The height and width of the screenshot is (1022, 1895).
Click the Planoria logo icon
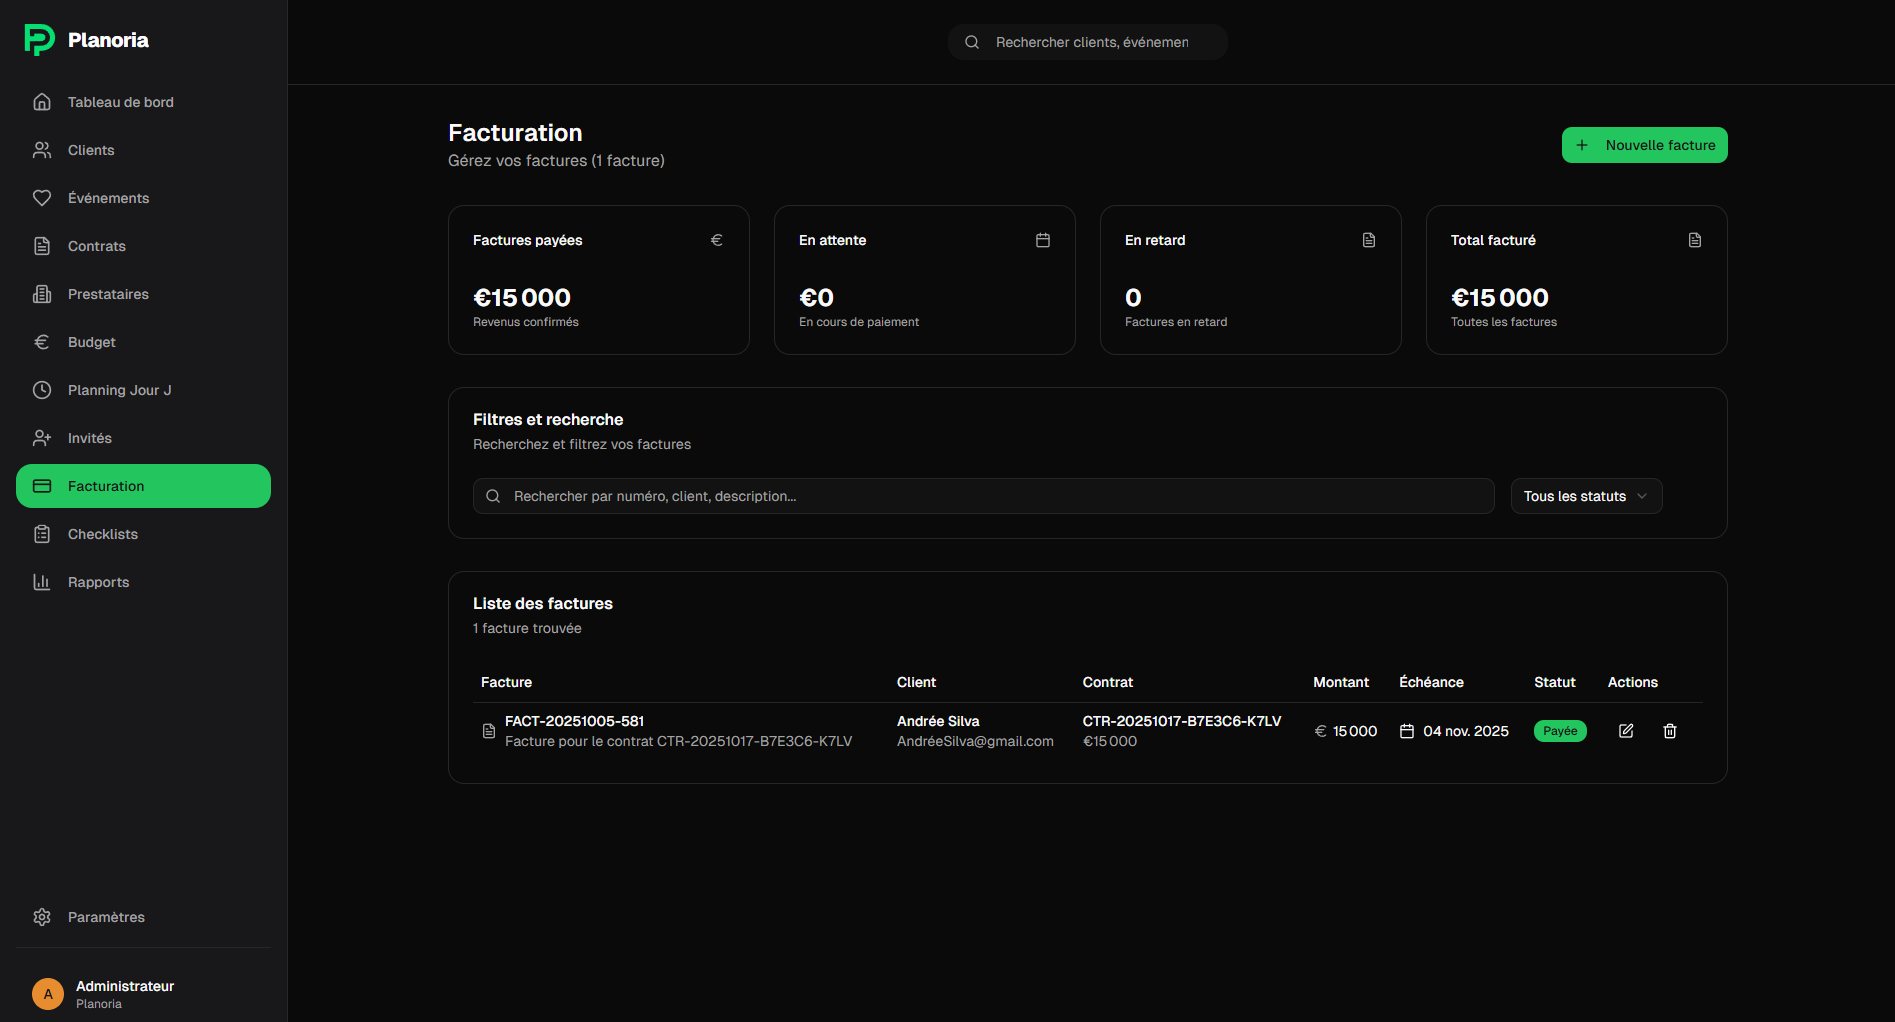(x=39, y=40)
